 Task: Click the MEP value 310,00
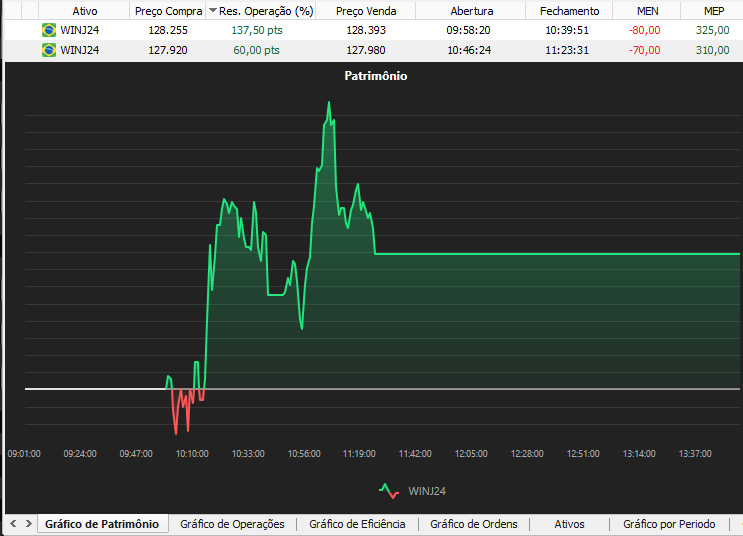(713, 50)
